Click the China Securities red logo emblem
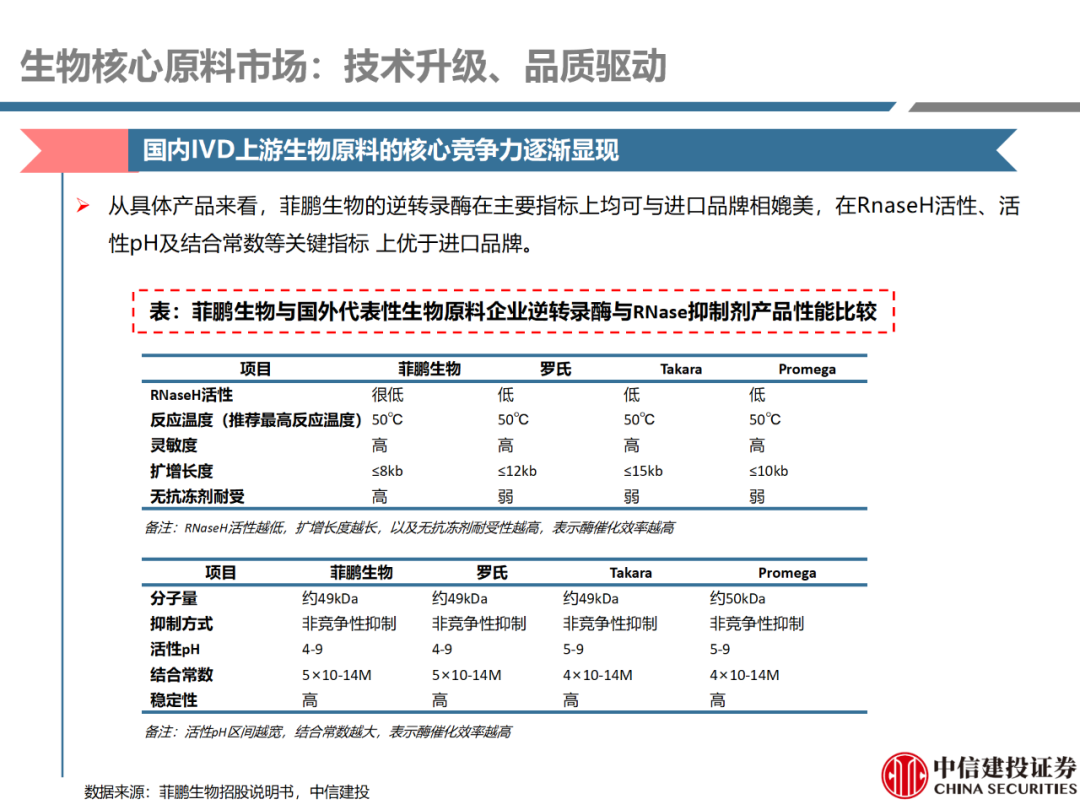Viewport: 1080px width, 810px height. pyautogui.click(x=904, y=773)
